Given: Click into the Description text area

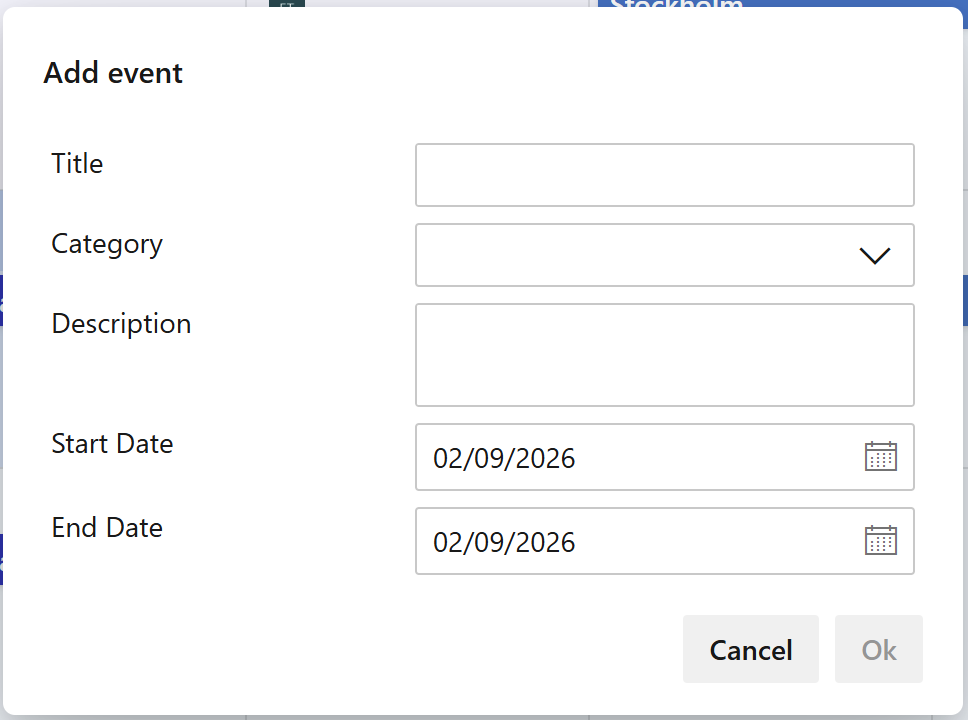Looking at the screenshot, I should (664, 355).
